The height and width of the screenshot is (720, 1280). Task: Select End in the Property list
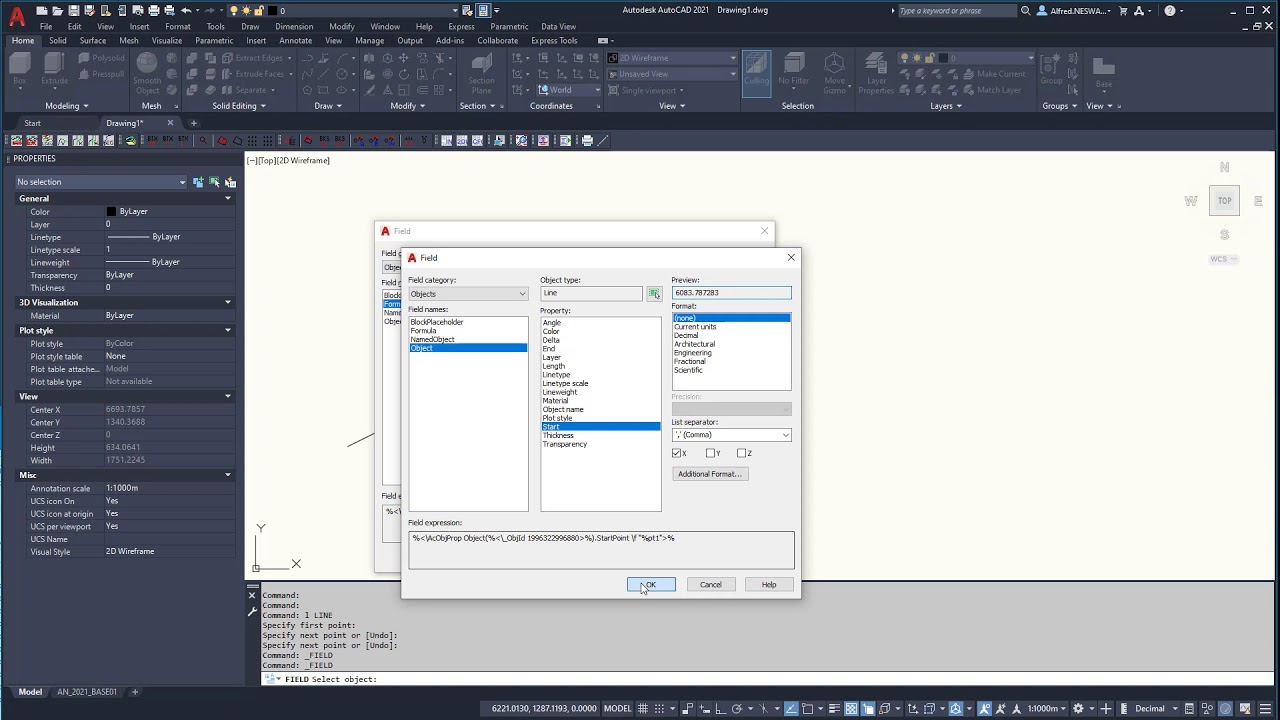click(x=548, y=349)
